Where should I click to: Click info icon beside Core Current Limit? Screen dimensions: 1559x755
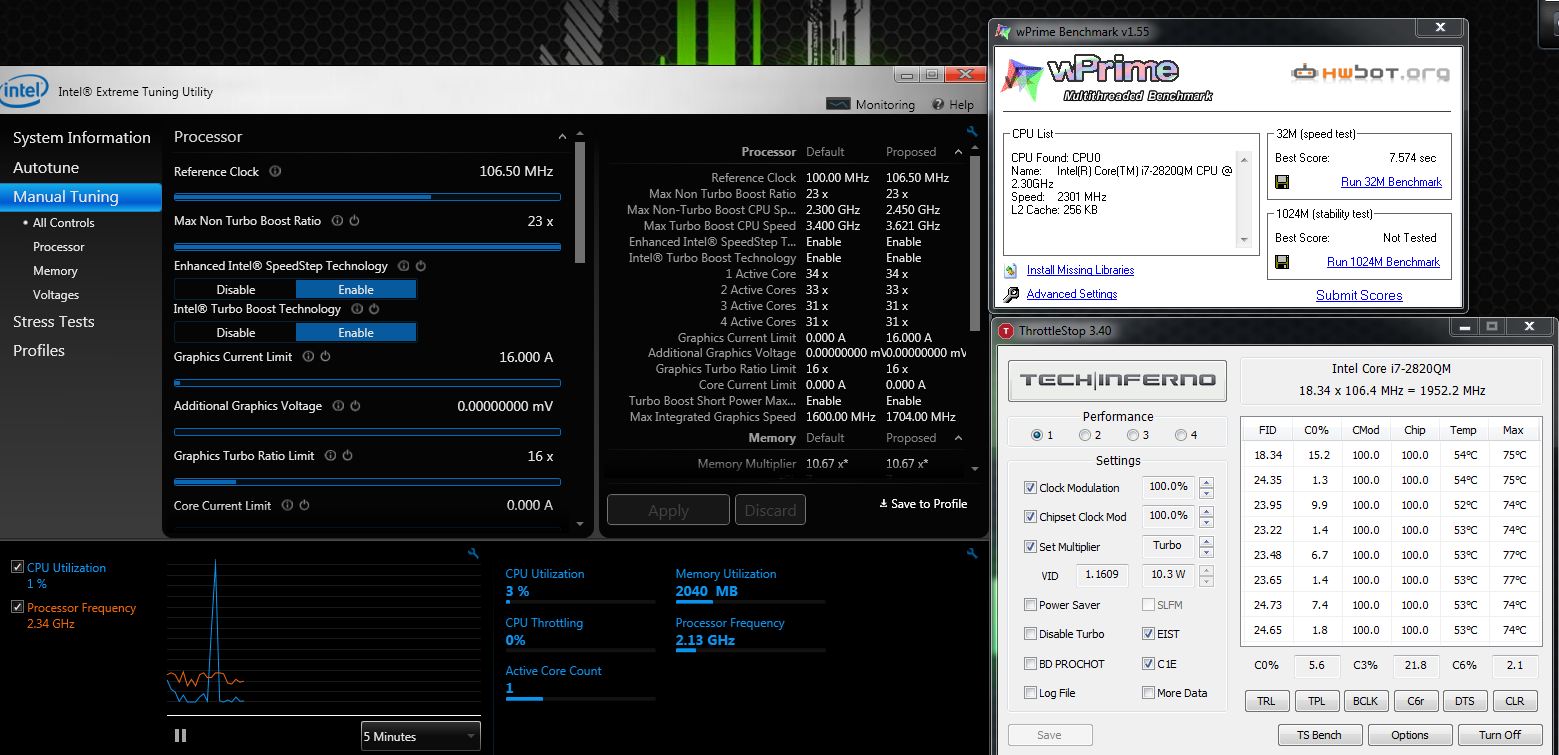point(287,505)
